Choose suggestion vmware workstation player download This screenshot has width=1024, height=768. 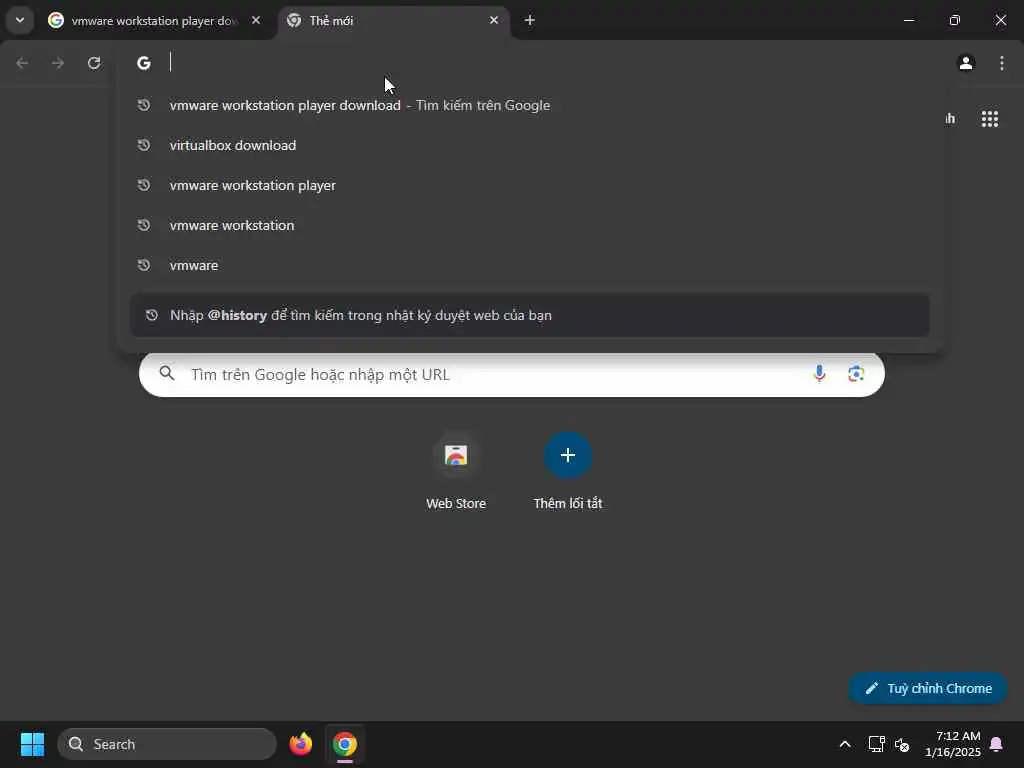pos(530,105)
